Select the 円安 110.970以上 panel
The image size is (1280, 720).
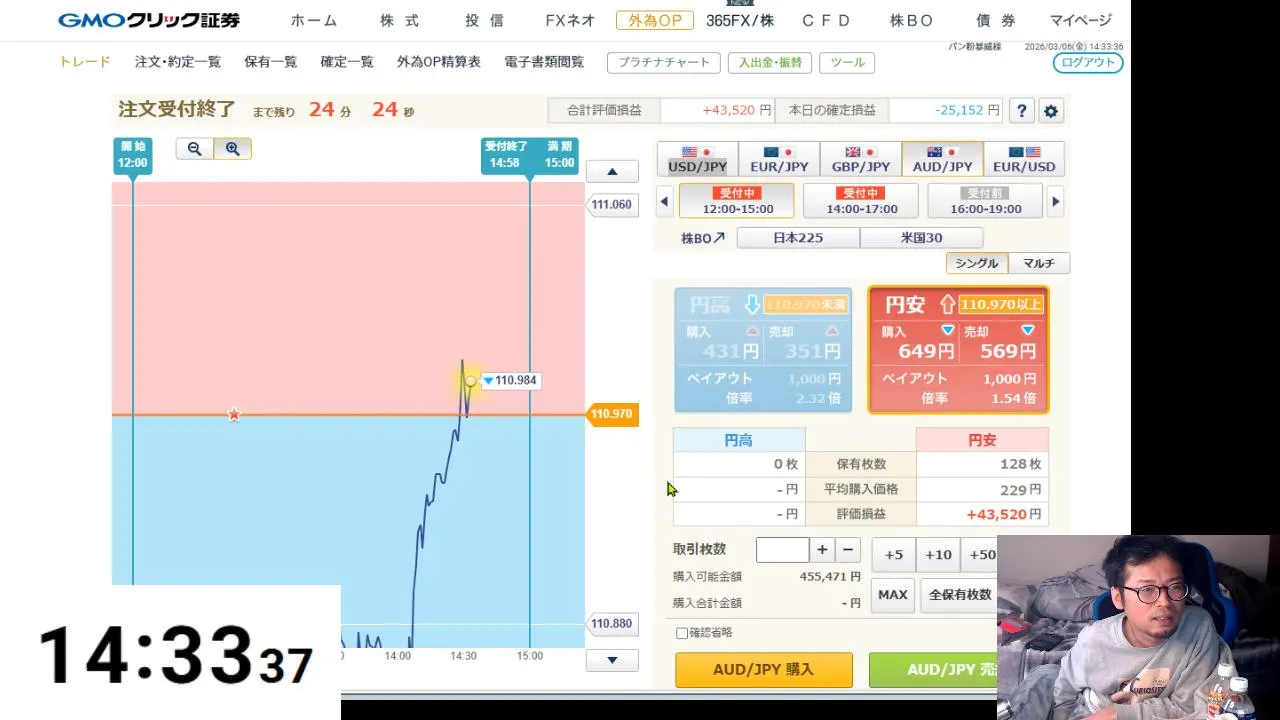point(958,350)
